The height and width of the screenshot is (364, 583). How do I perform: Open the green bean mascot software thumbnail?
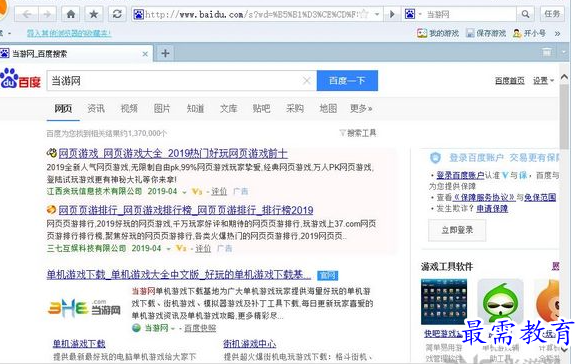[x=500, y=302]
